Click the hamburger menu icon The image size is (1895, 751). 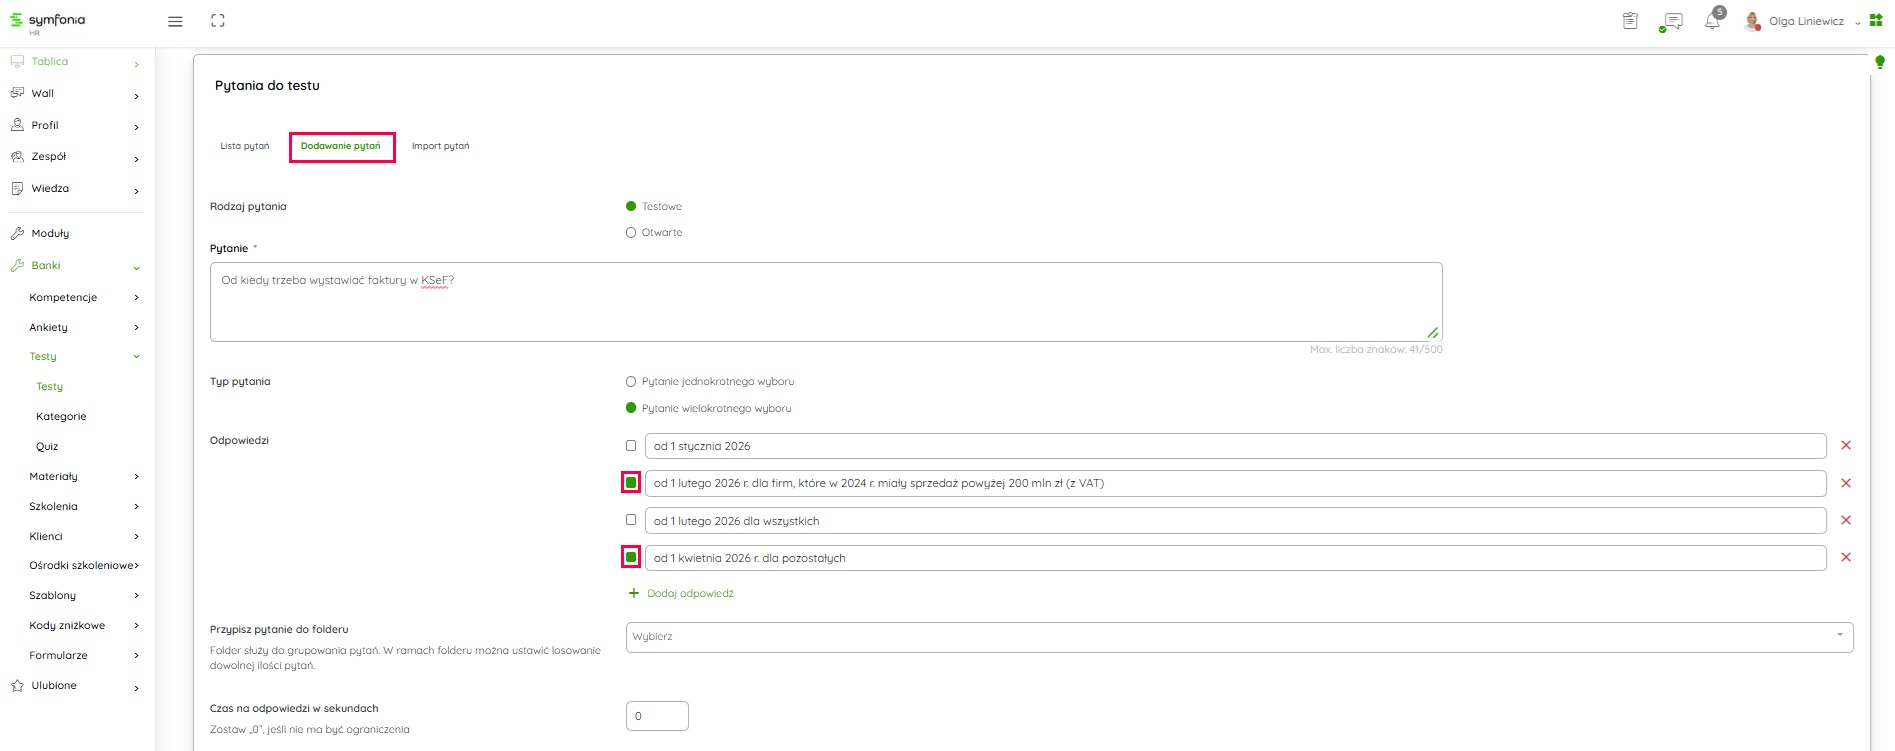click(x=175, y=21)
